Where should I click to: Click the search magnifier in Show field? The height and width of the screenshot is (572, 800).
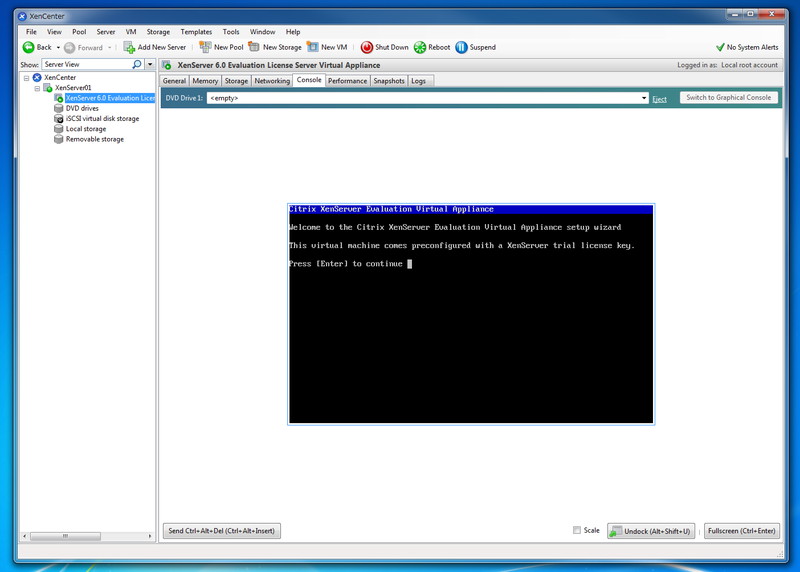[x=137, y=64]
